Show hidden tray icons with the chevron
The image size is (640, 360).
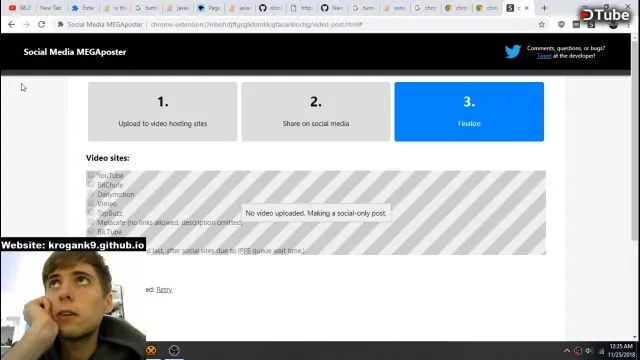pyautogui.click(x=567, y=351)
